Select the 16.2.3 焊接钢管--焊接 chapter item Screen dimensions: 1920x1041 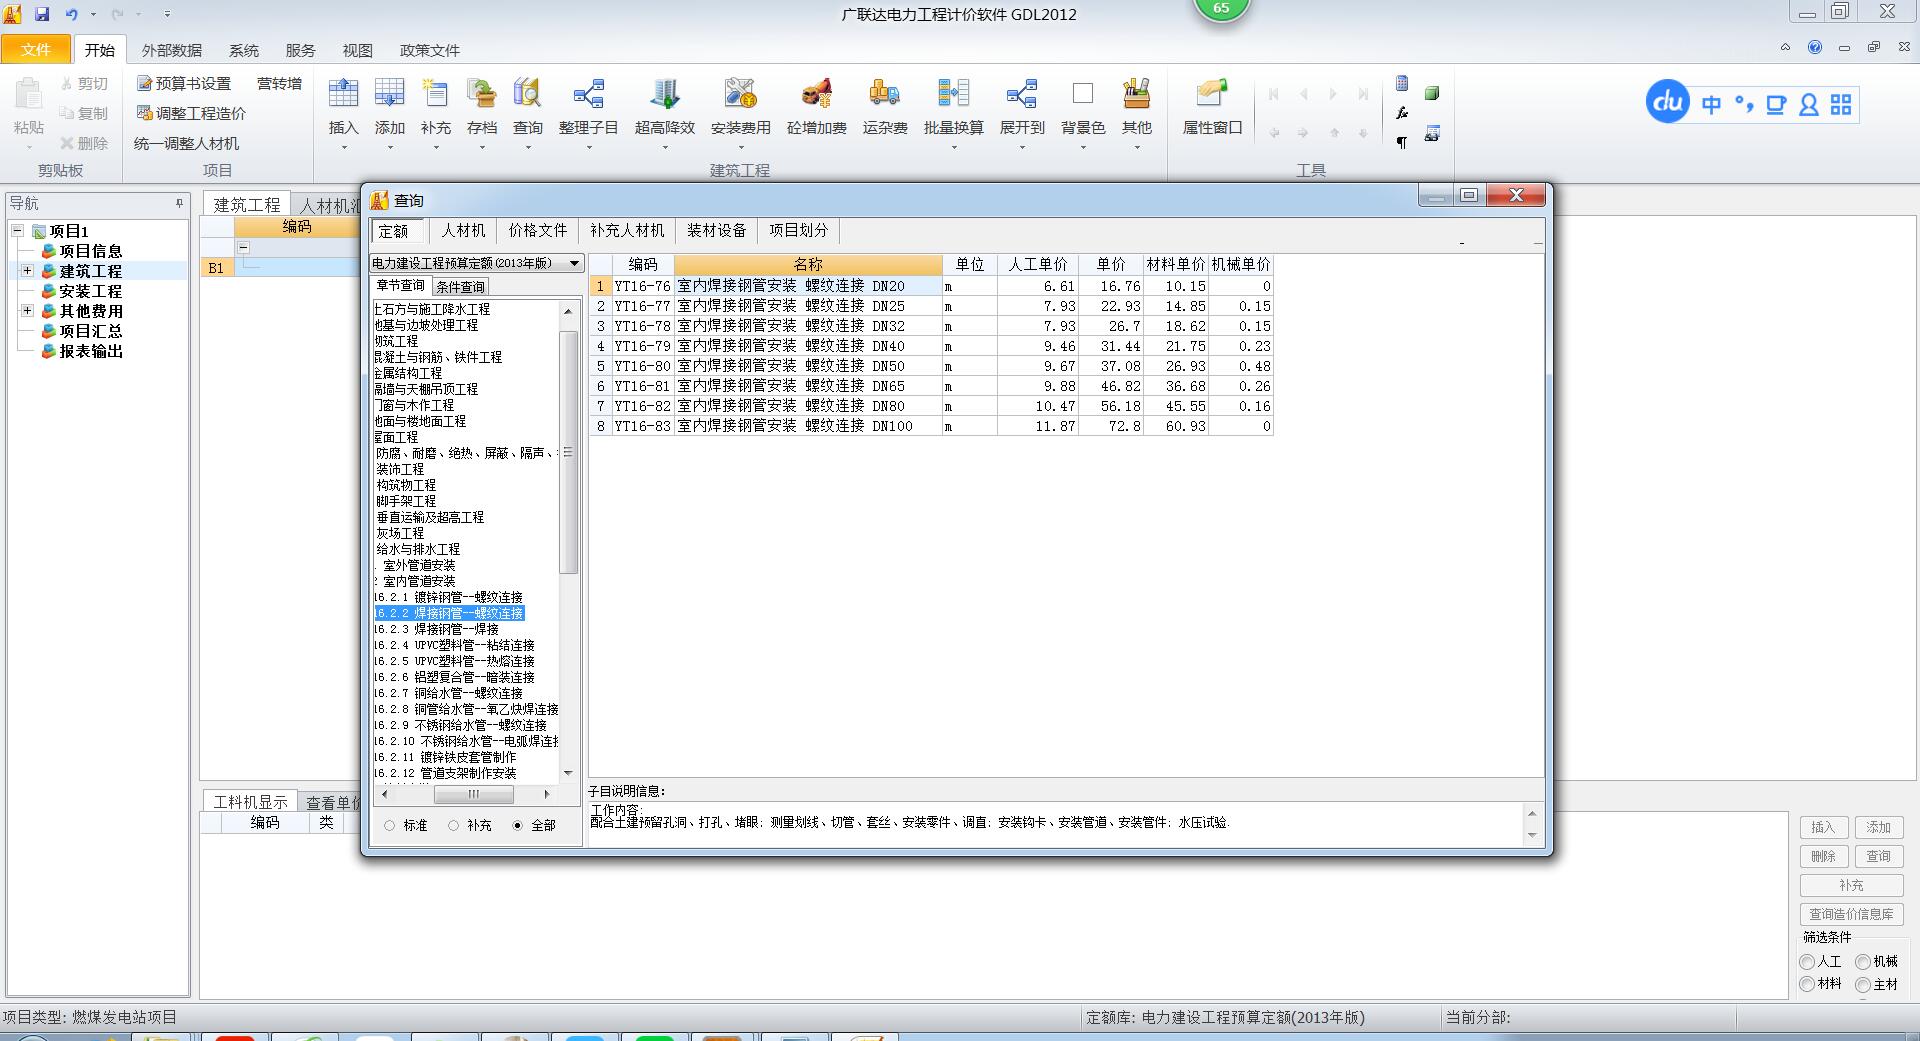[438, 629]
